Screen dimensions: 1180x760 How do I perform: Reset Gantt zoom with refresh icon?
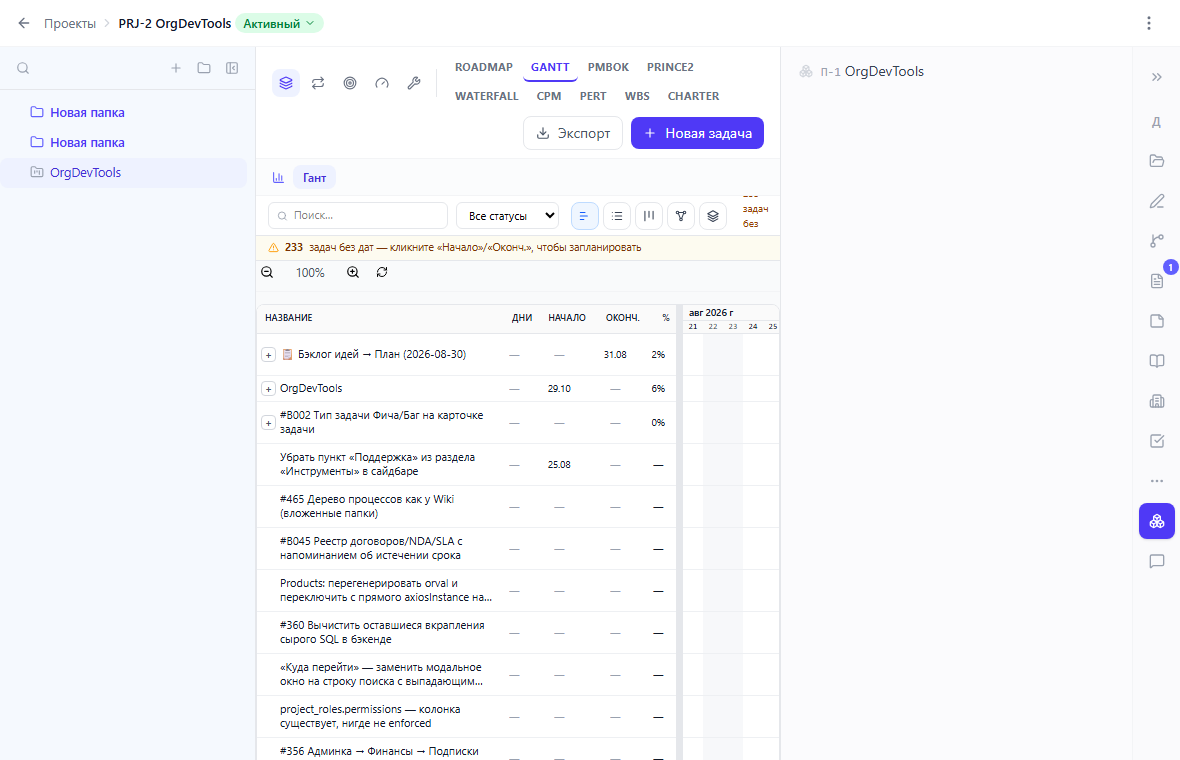pyautogui.click(x=382, y=272)
